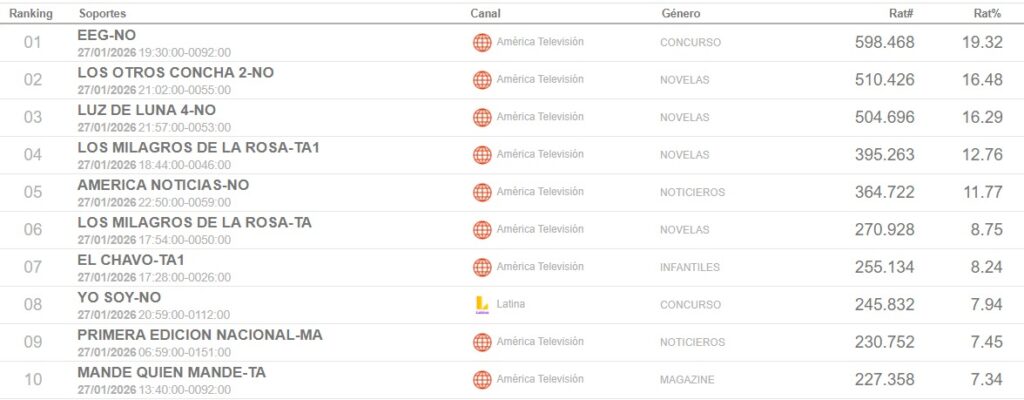
Task: Open the YO SOY-NO program title
Action: point(119,297)
